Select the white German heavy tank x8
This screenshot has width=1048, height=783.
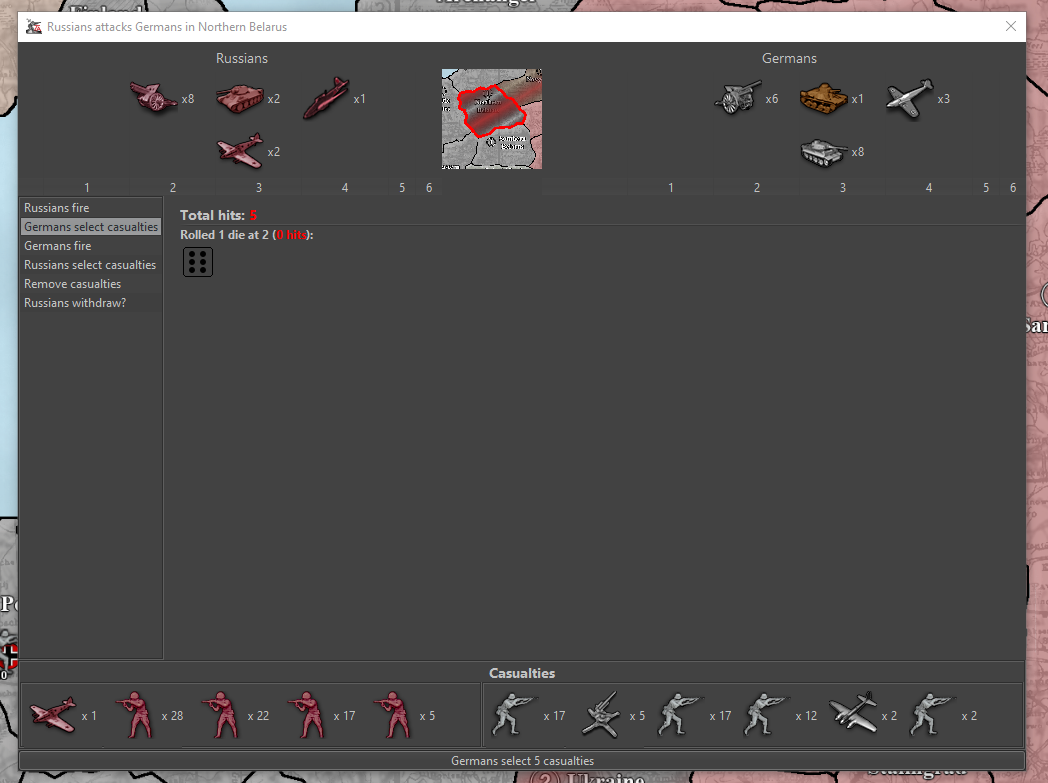[824, 151]
